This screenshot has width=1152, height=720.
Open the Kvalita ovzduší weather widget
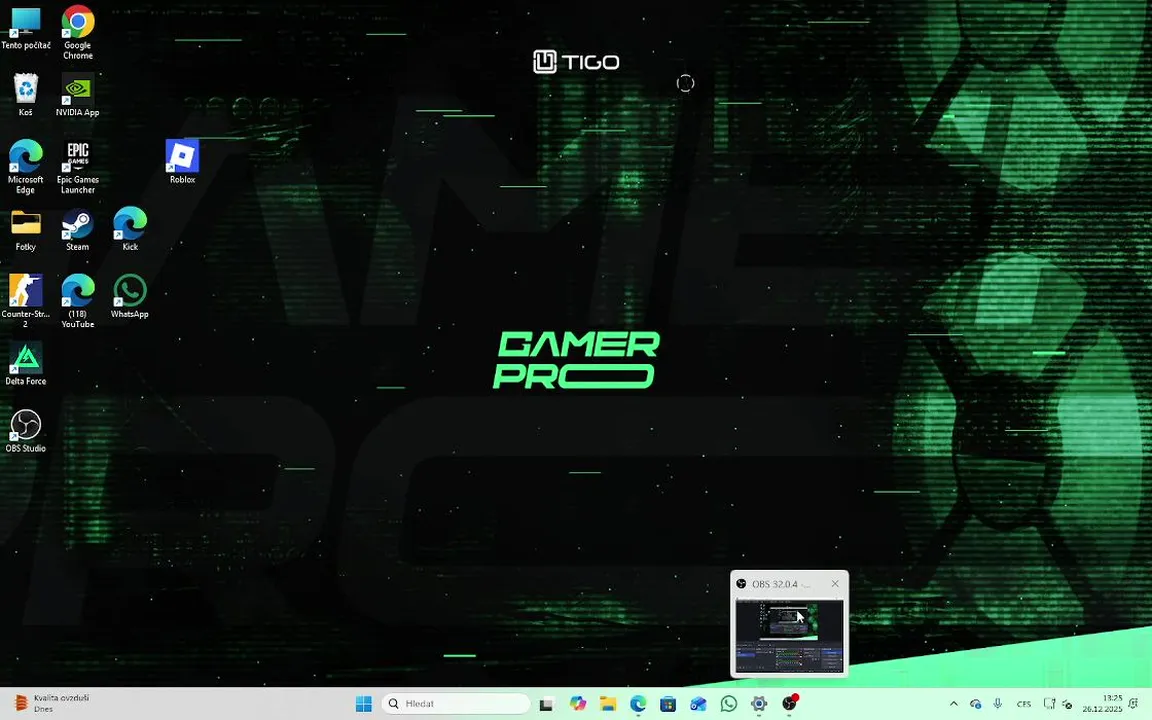[51, 704]
